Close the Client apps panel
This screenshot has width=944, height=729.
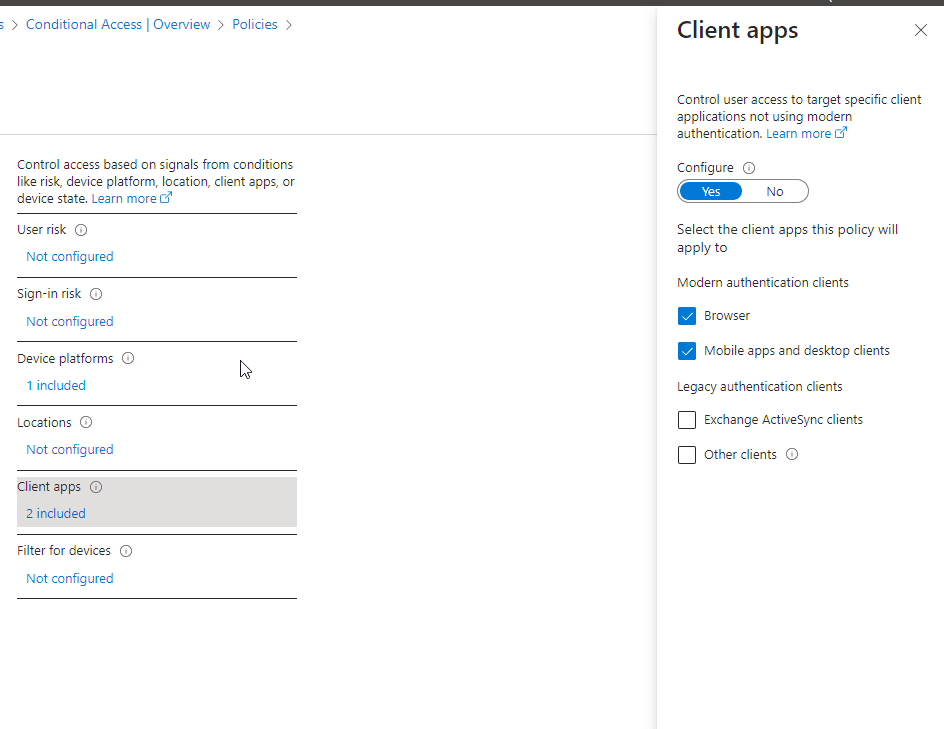(x=921, y=30)
